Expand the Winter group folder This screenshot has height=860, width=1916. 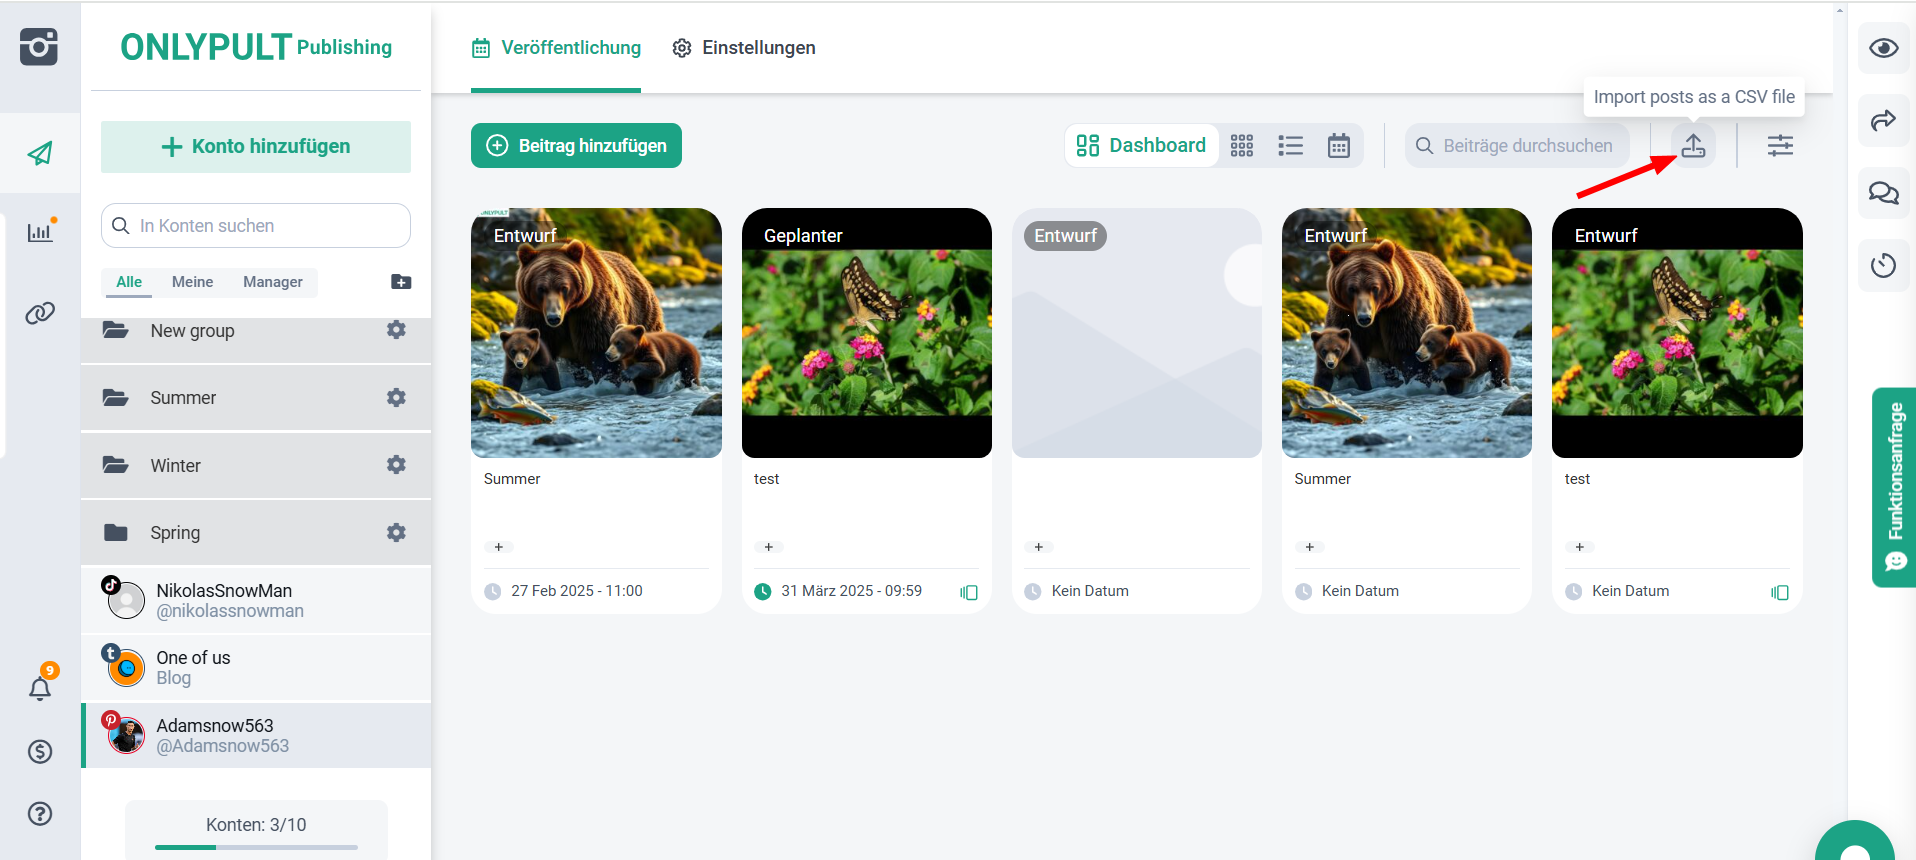point(176,466)
